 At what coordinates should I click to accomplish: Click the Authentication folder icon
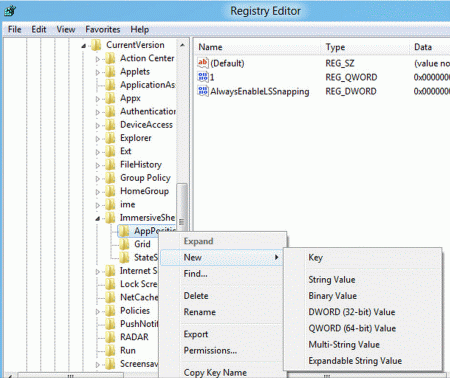pyautogui.click(x=110, y=111)
